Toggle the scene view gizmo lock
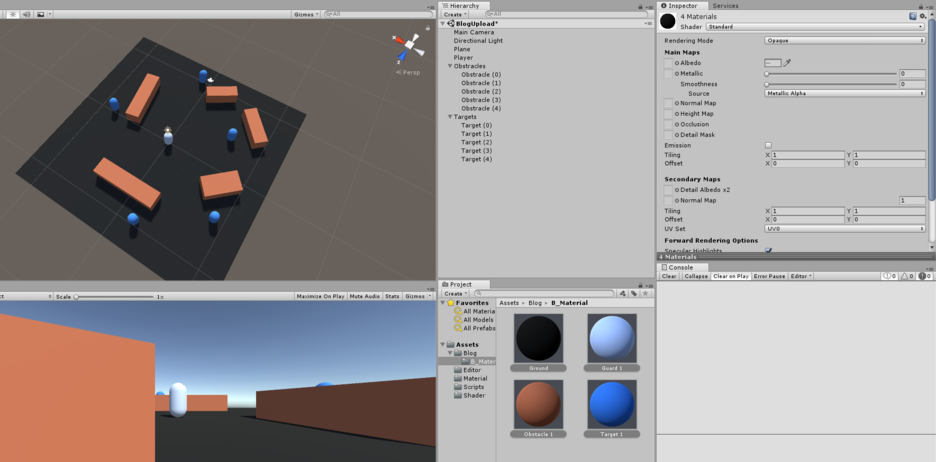 [x=427, y=27]
